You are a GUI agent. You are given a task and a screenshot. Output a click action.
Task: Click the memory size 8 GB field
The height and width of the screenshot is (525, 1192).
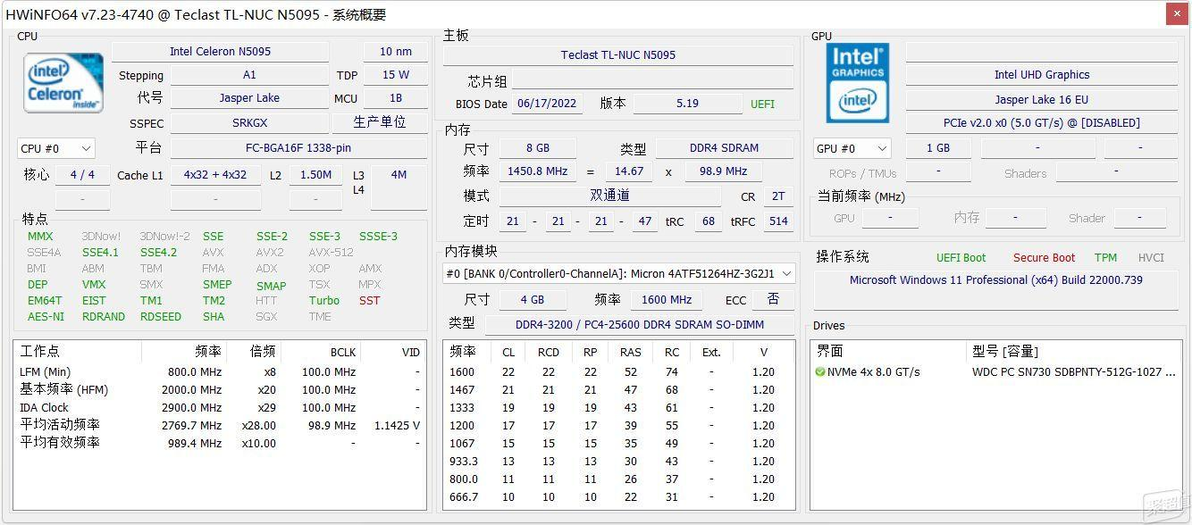pyautogui.click(x=537, y=148)
